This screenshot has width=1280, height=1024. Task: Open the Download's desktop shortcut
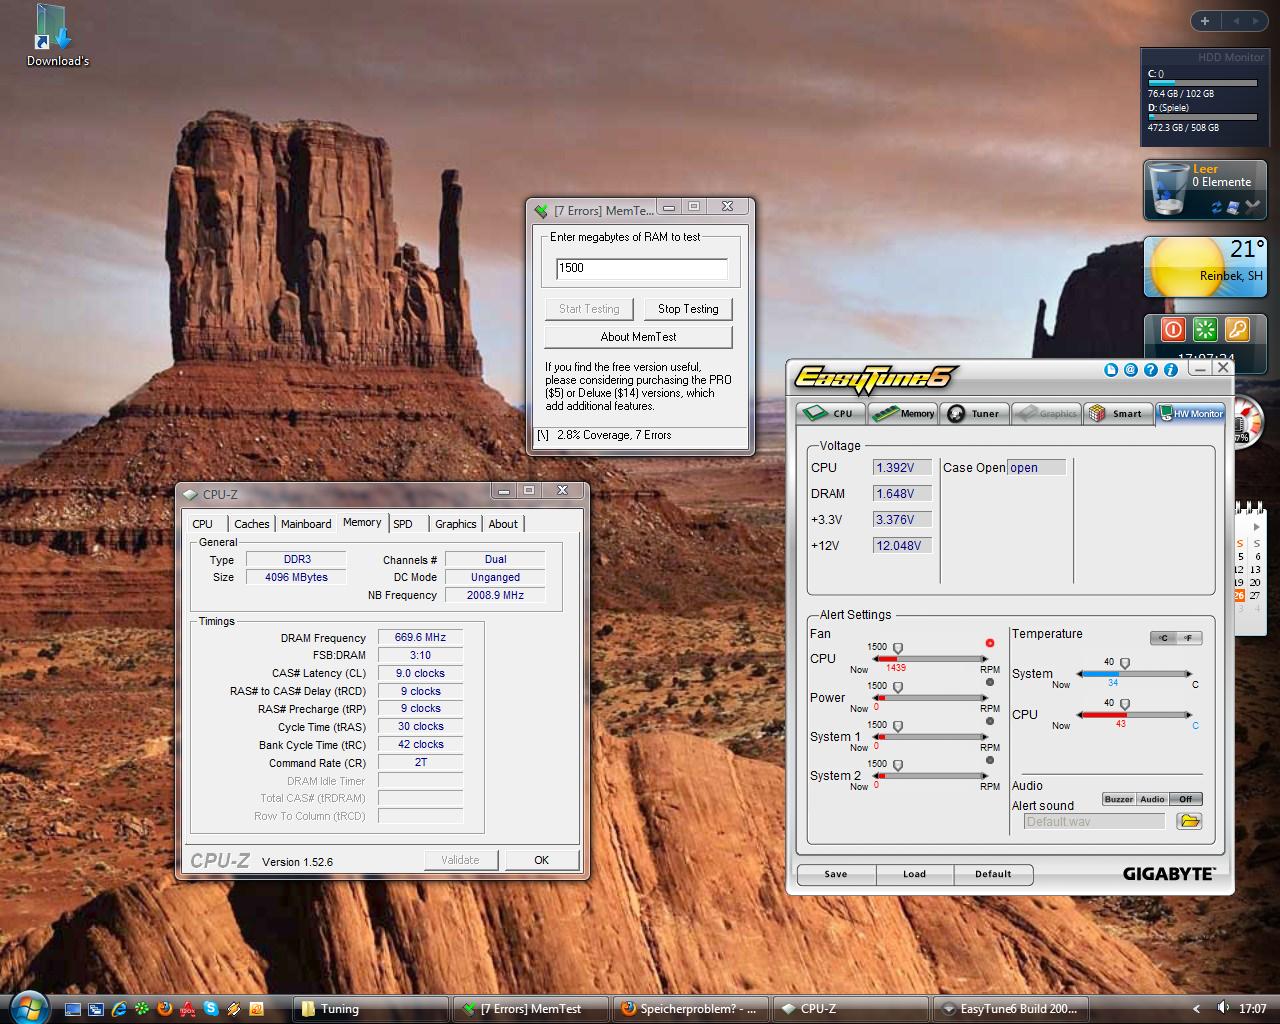coord(57,37)
